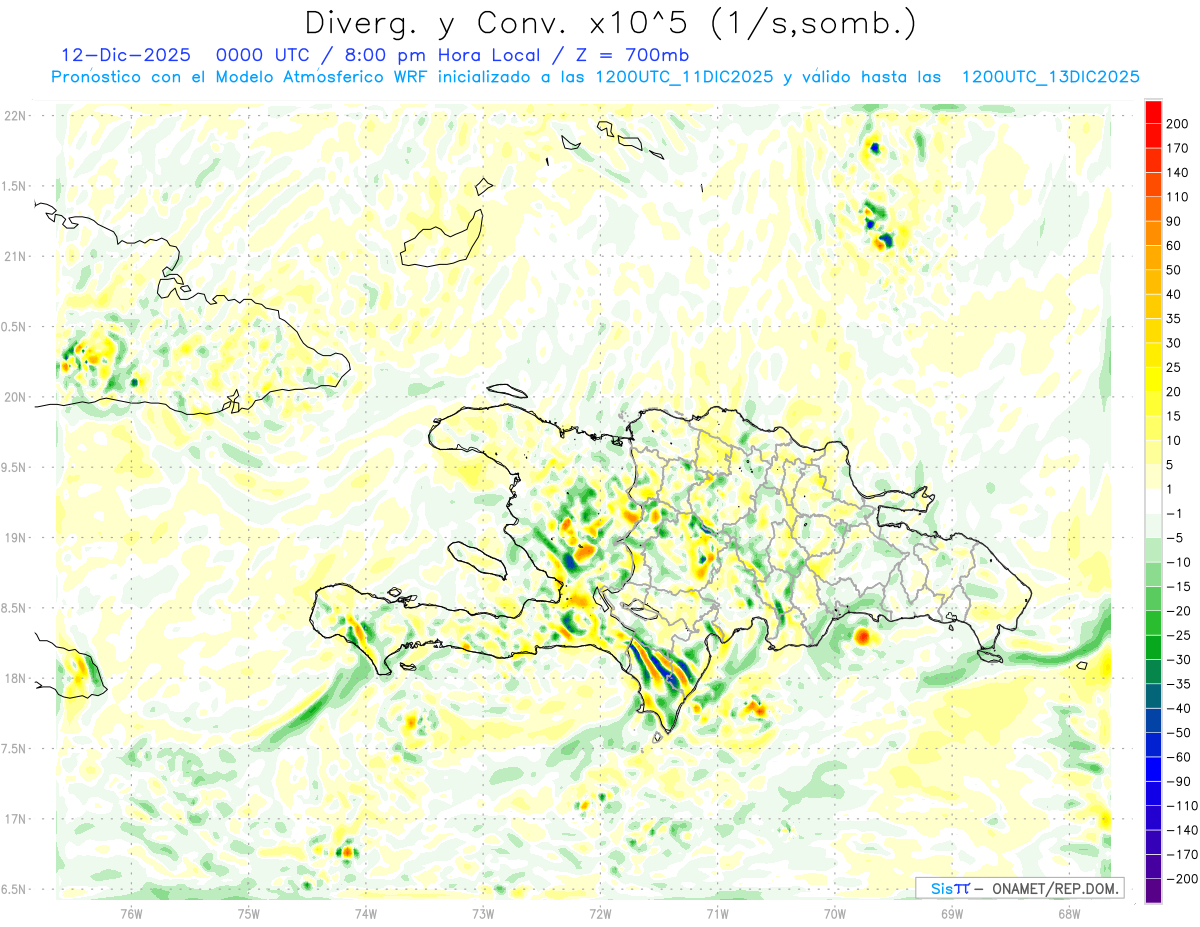This screenshot has height=927, width=1200.
Task: Click the latitude axis label '21N'
Action: point(16,256)
